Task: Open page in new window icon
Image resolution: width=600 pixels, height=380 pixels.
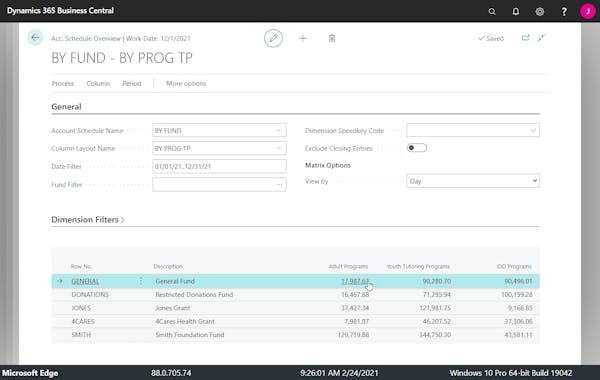Action: tap(525, 38)
